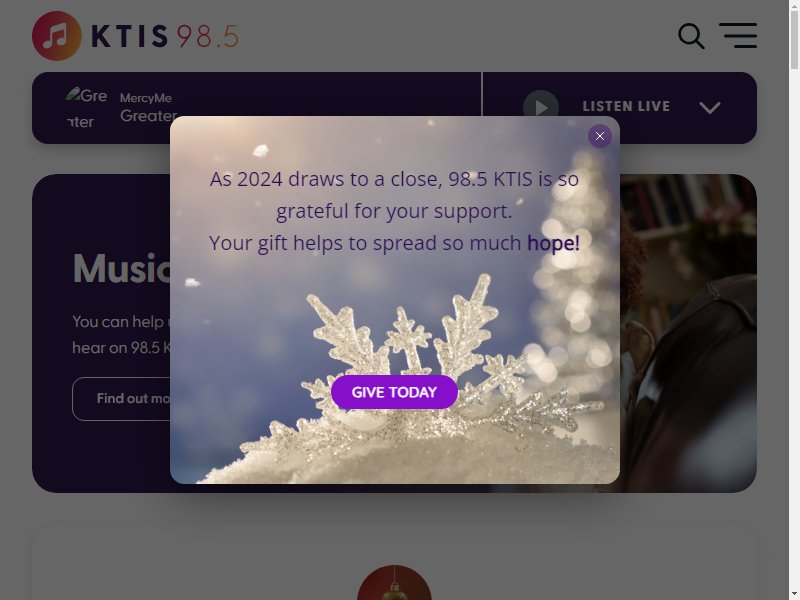Click the Give Today button
Image resolution: width=800 pixels, height=600 pixels.
394,392
